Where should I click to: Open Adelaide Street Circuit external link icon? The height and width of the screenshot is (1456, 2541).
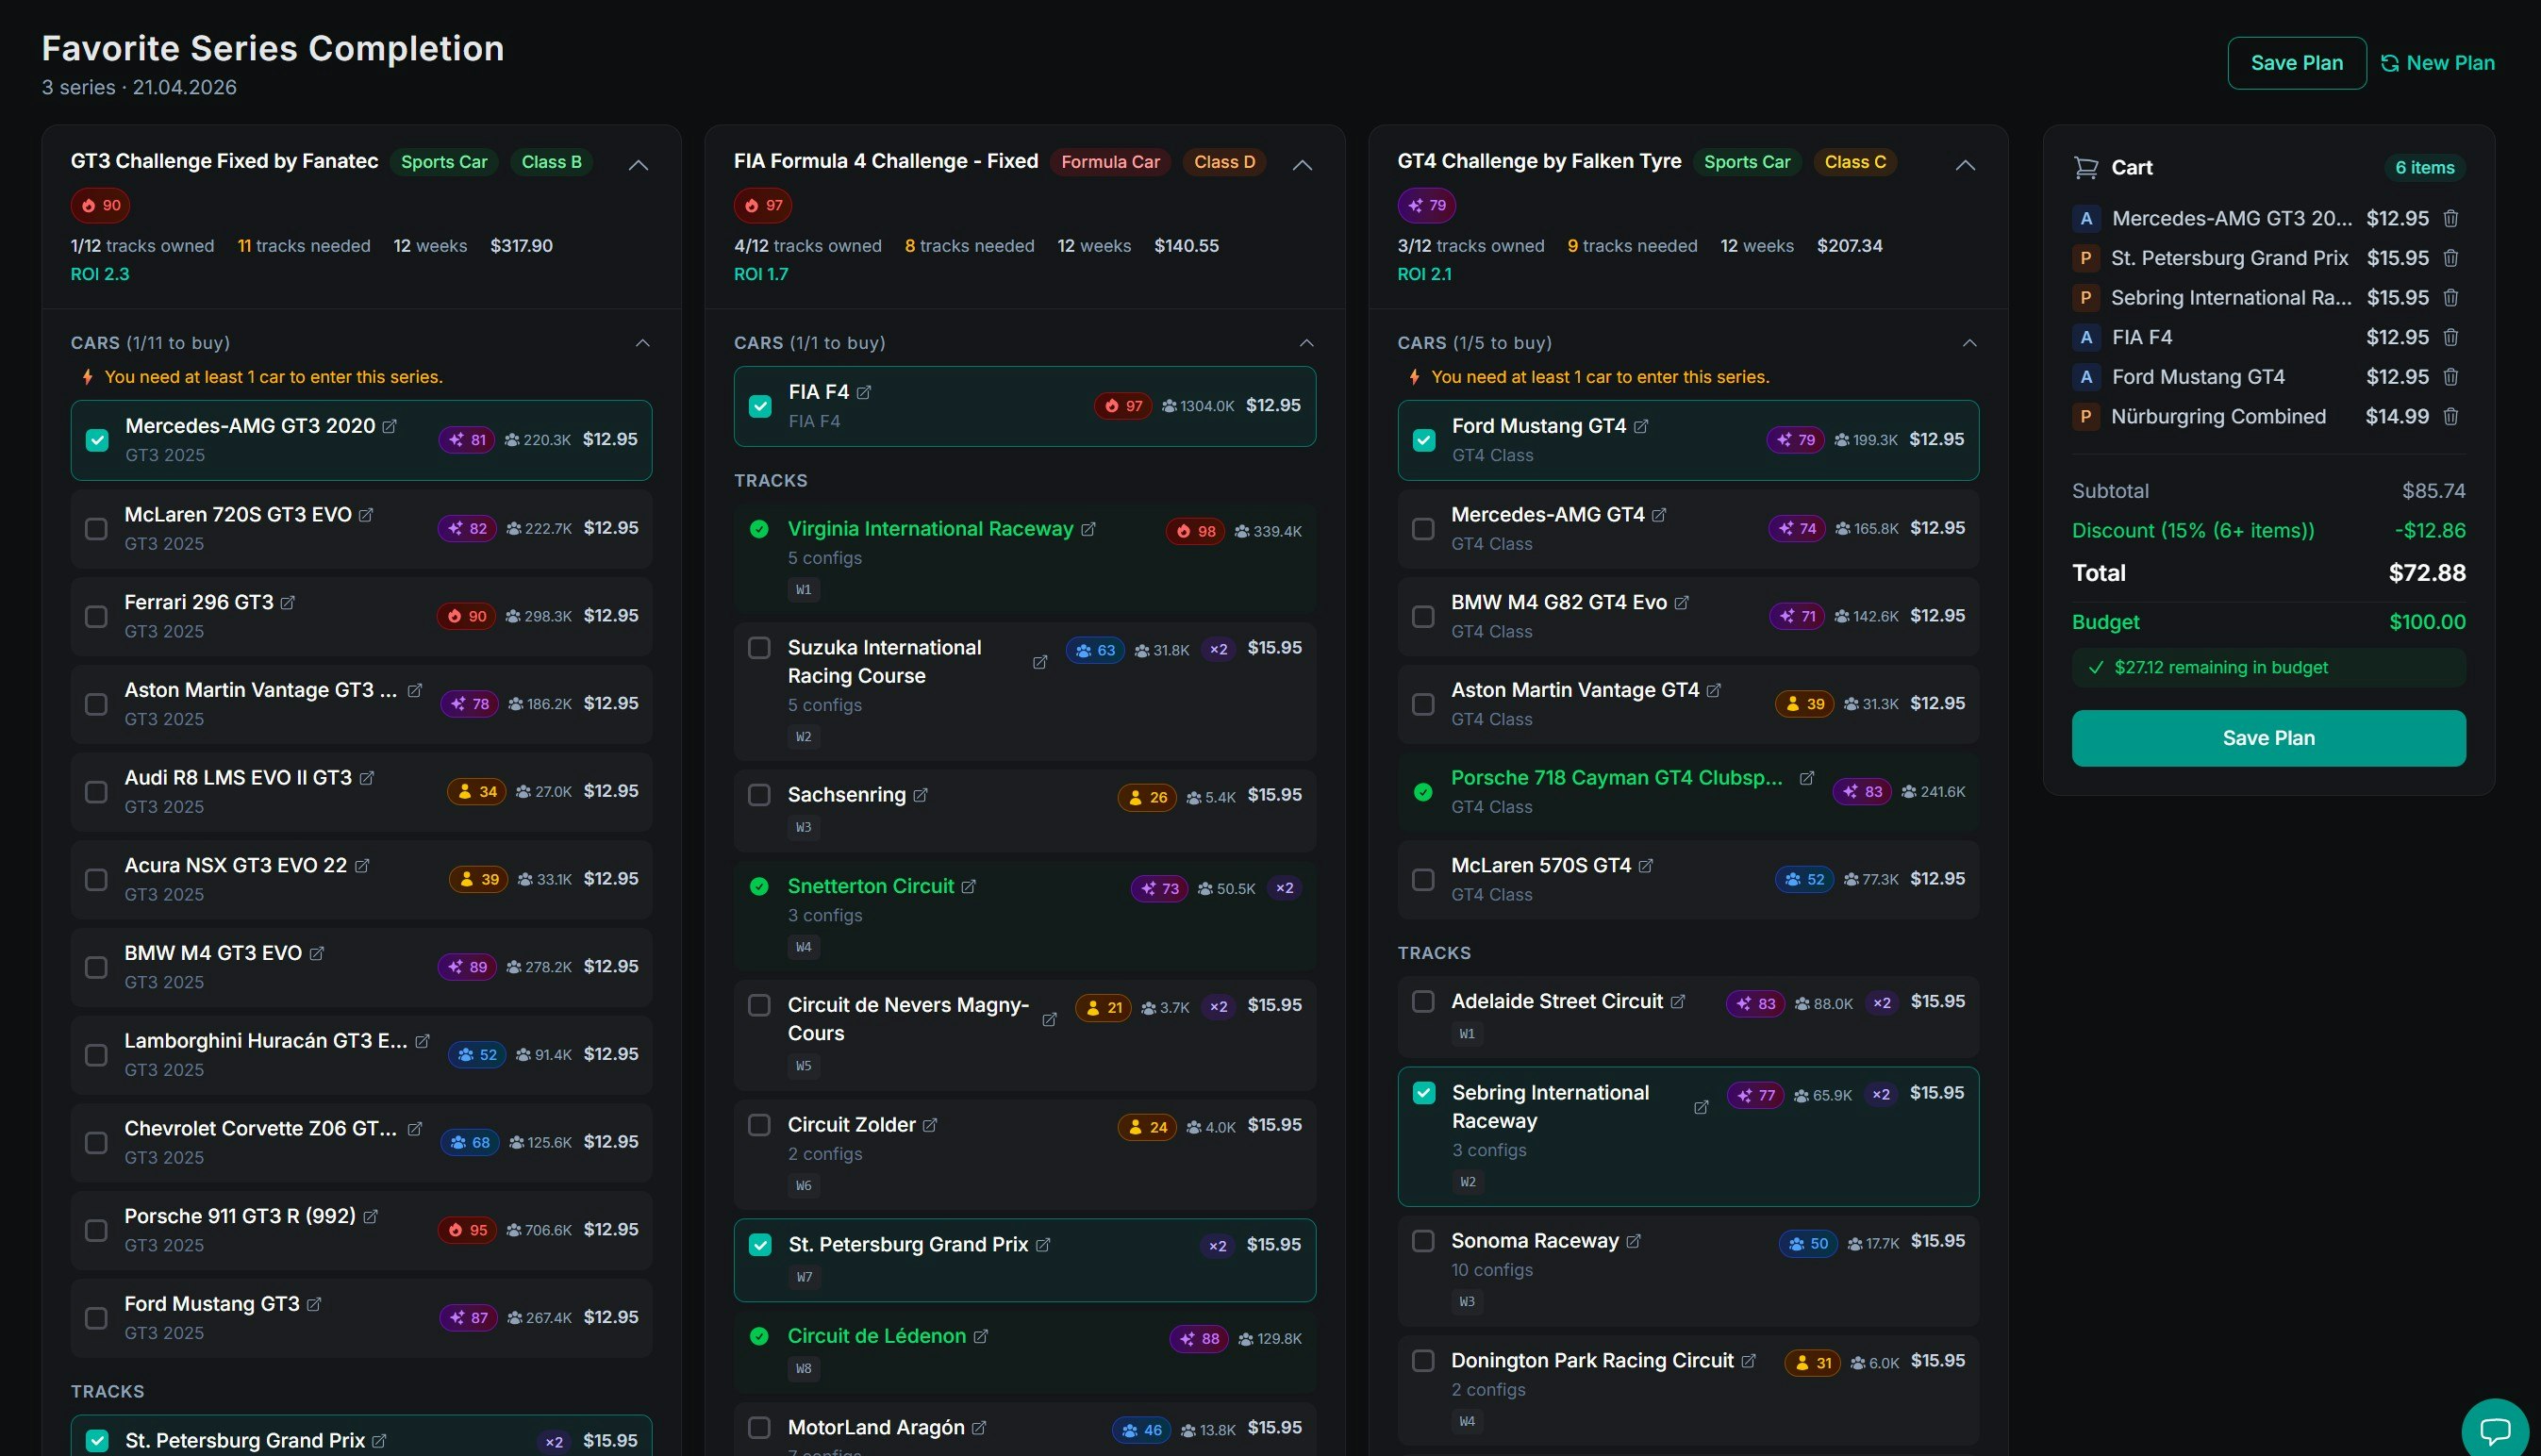point(1678,1002)
